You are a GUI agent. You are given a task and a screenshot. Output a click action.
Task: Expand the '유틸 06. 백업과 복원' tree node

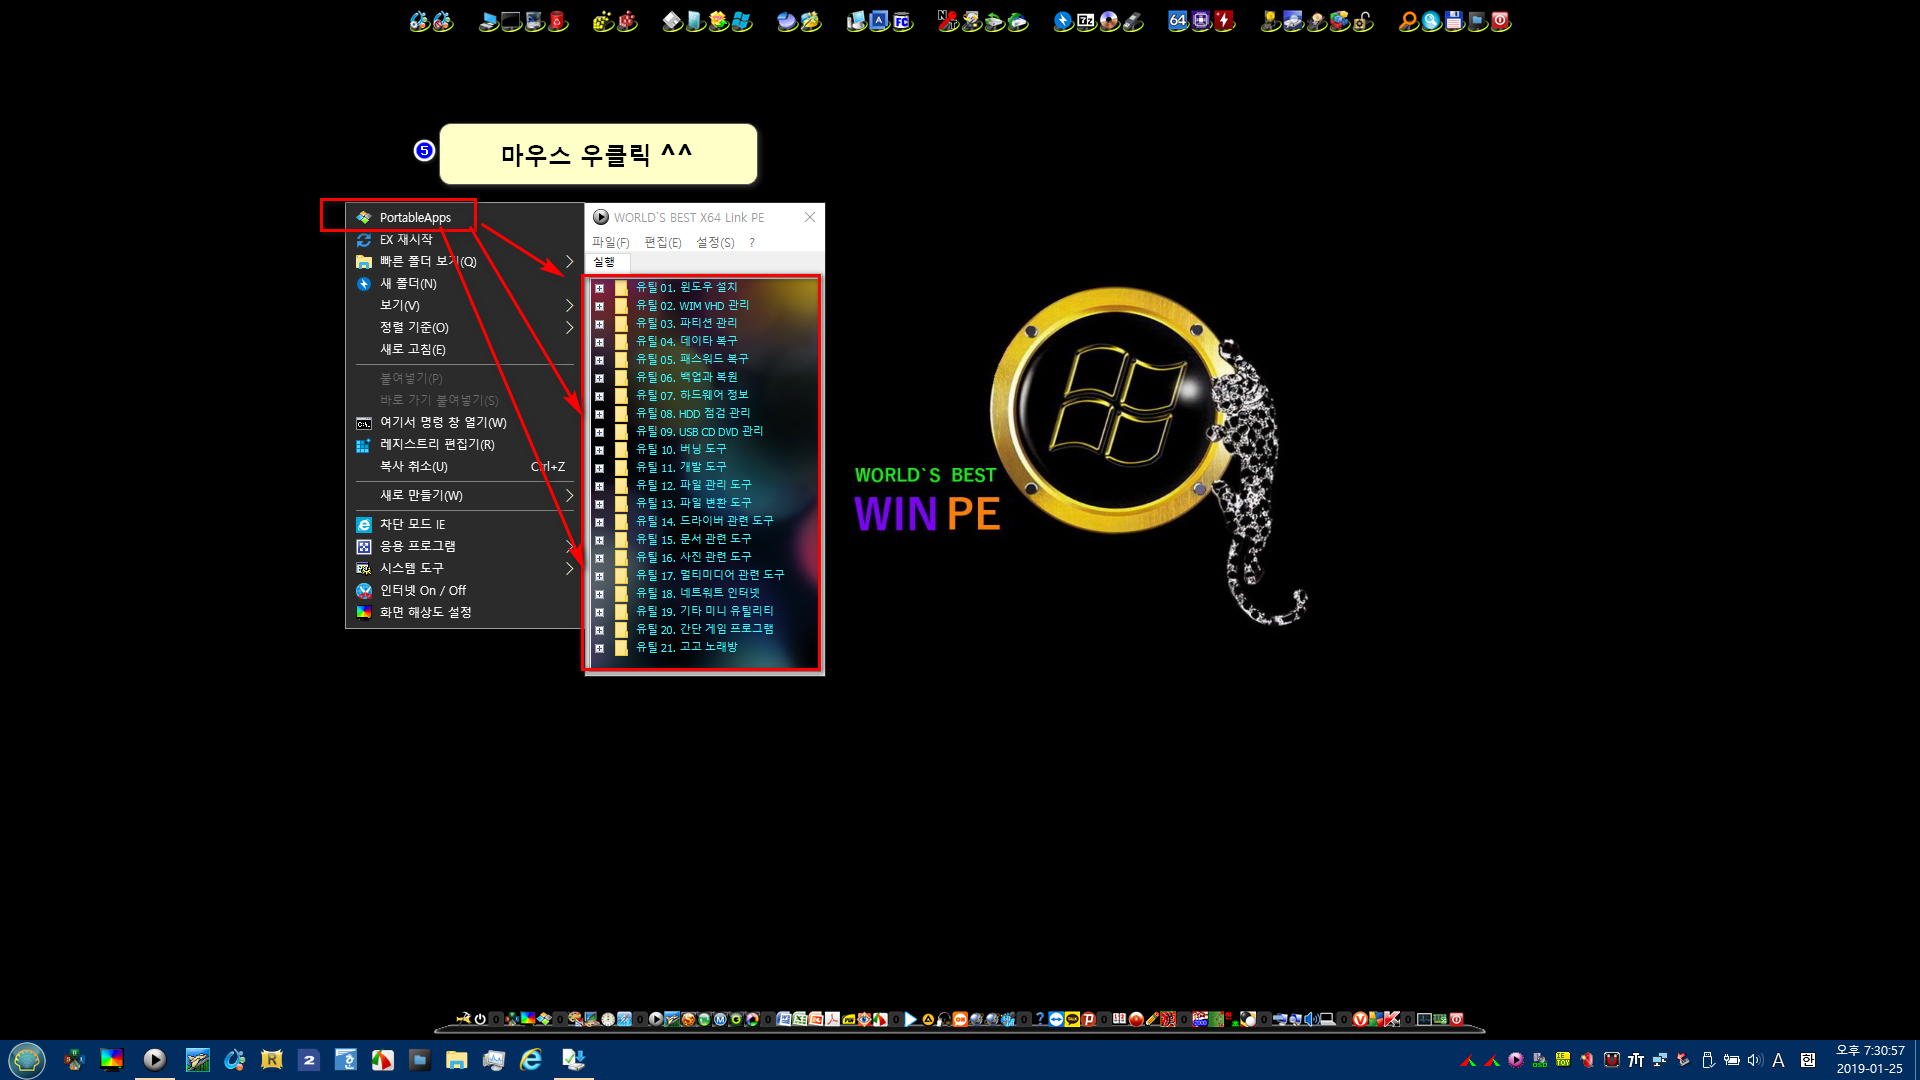[599, 378]
